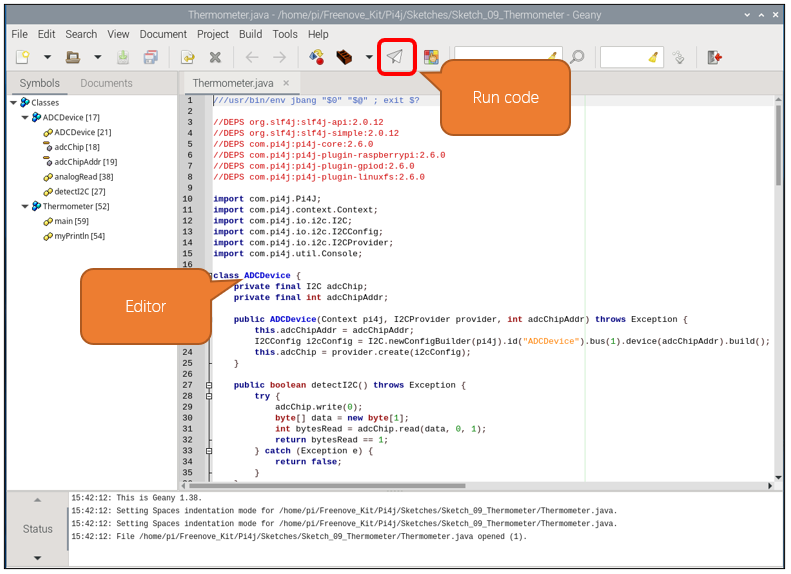The width and height of the screenshot is (791, 574).
Task: Open the New file template dropdown arrow
Action: 47,57
